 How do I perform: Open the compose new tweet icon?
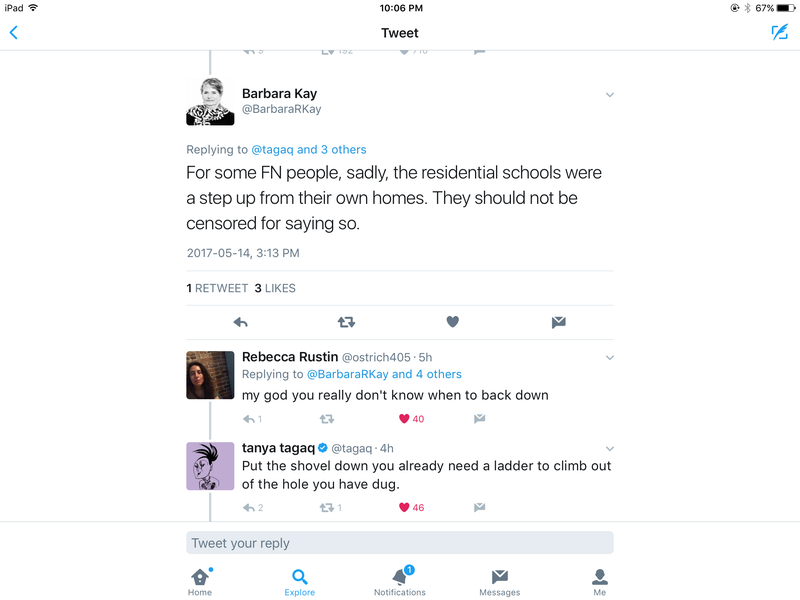(x=780, y=32)
